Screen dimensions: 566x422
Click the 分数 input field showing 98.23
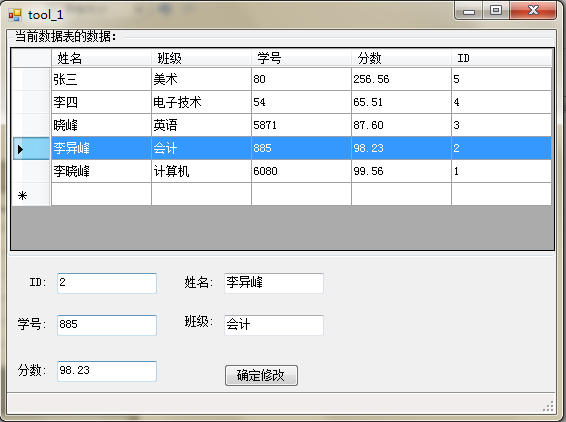(107, 371)
